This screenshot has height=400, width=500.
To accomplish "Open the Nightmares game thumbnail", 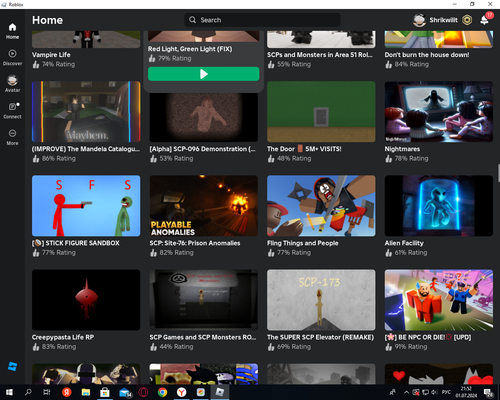I will [x=439, y=112].
